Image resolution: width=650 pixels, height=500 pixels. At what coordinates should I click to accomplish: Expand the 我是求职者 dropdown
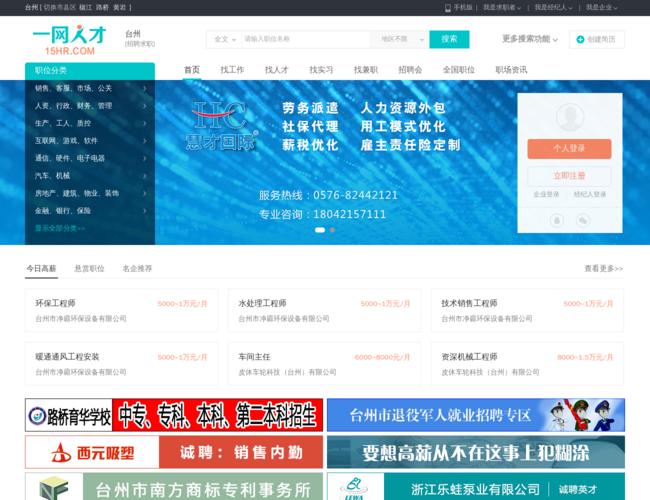[502, 7]
